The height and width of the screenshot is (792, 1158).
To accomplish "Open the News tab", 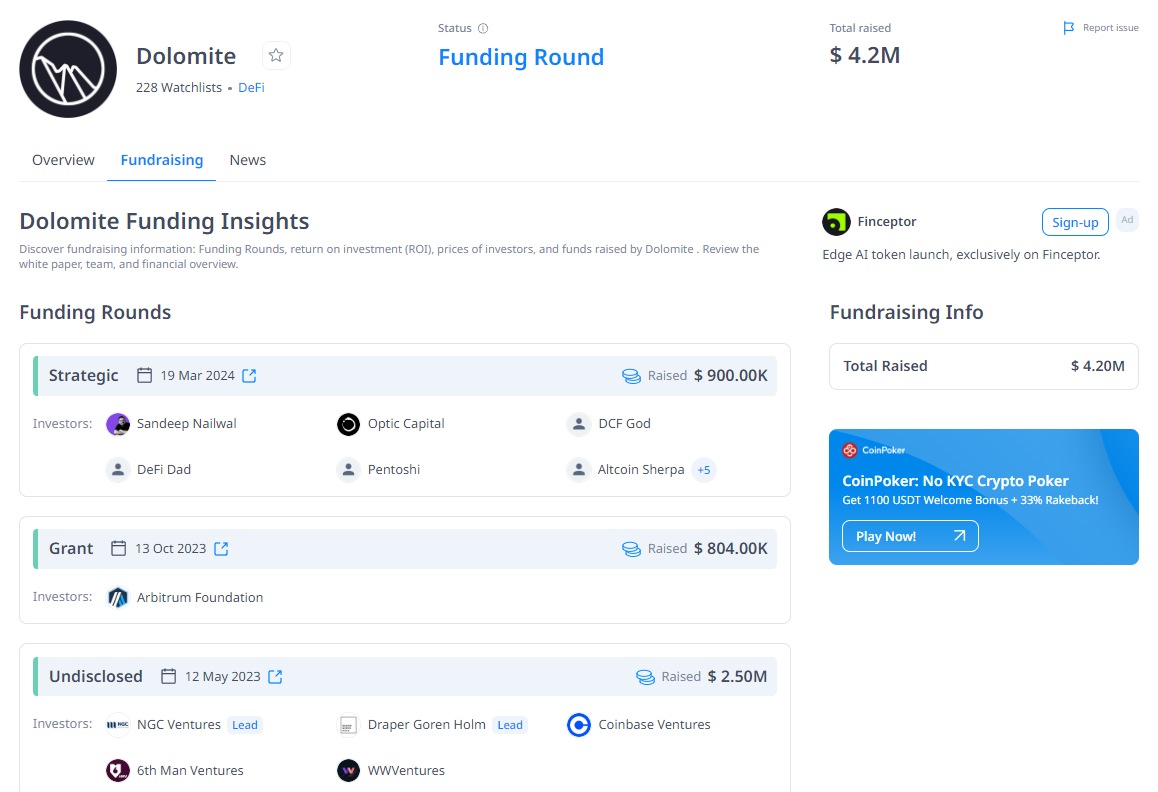I will point(247,160).
